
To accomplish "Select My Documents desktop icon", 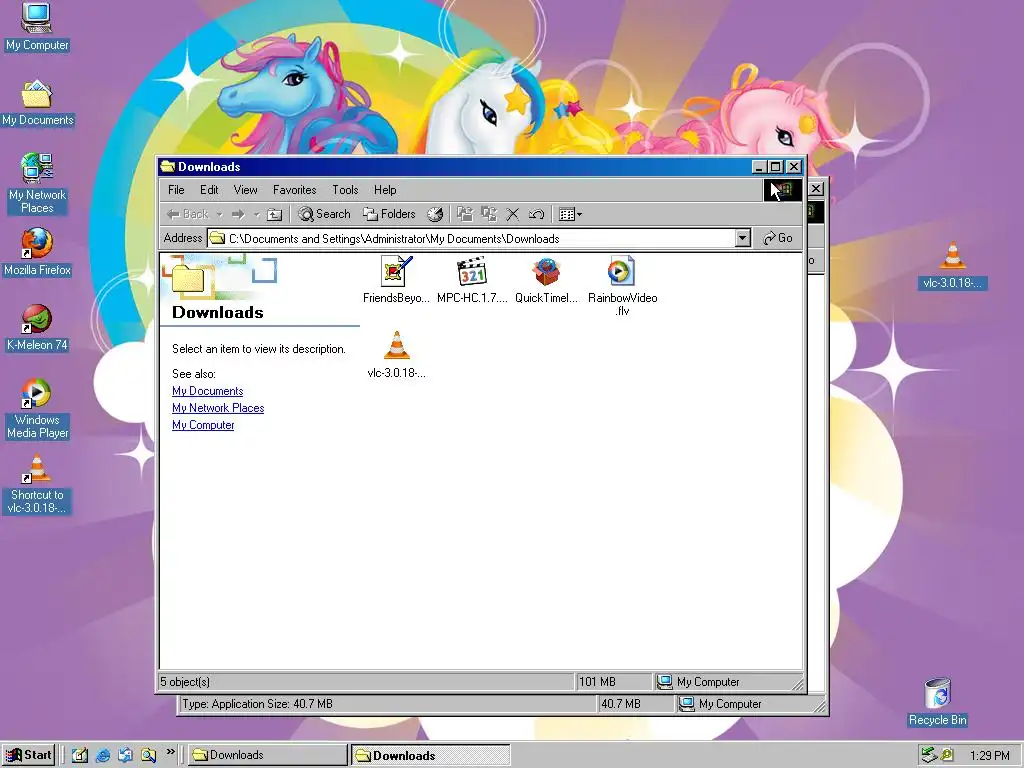I will [x=37, y=103].
